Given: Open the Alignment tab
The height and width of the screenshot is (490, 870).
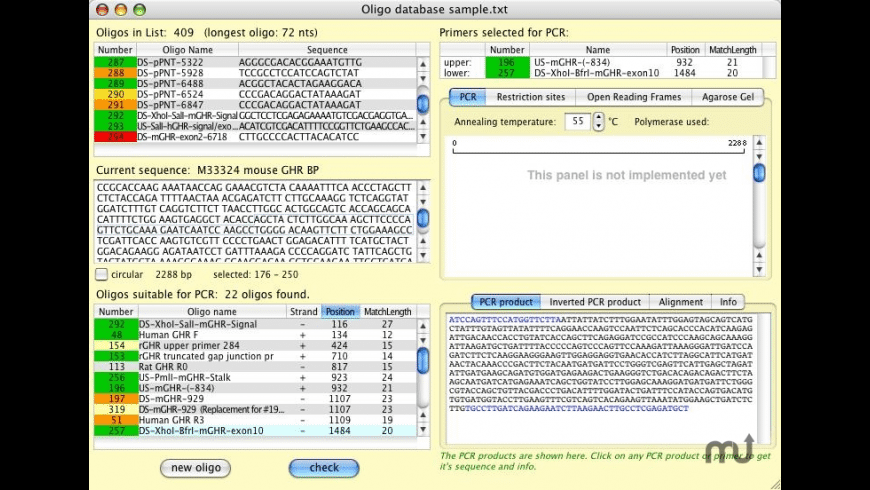Looking at the screenshot, I should point(680,302).
